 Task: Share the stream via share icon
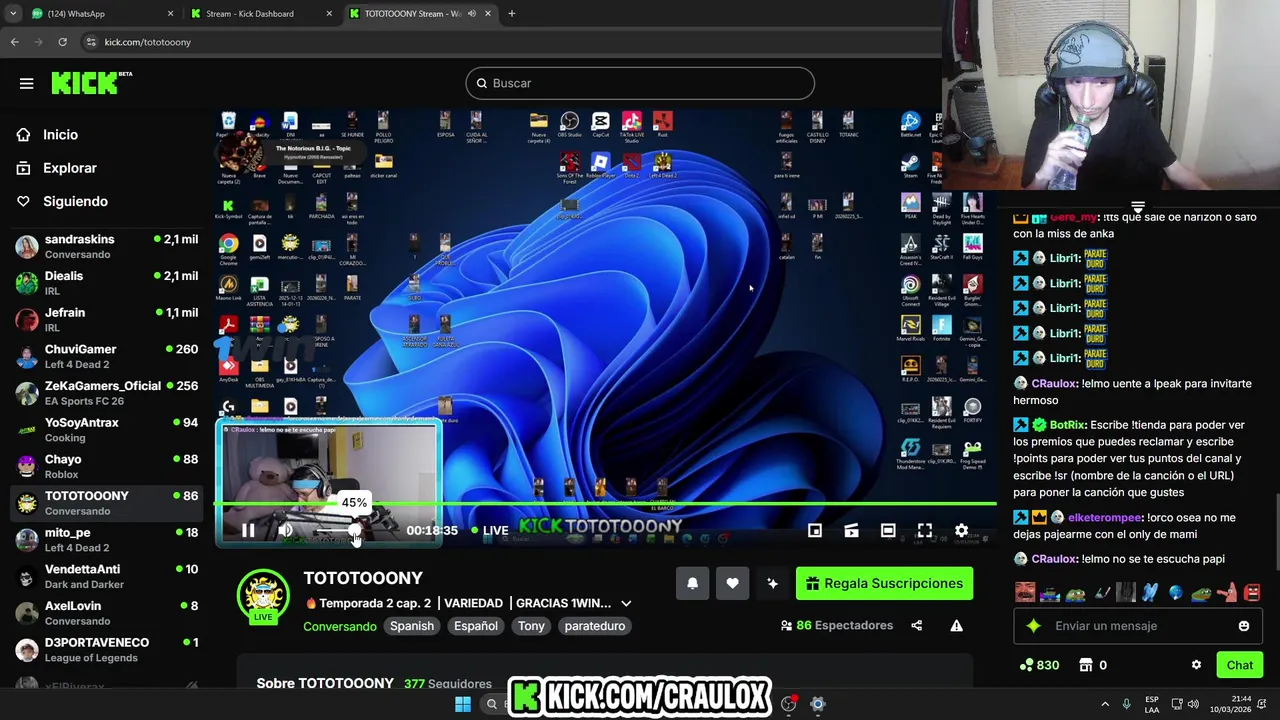coord(916,625)
